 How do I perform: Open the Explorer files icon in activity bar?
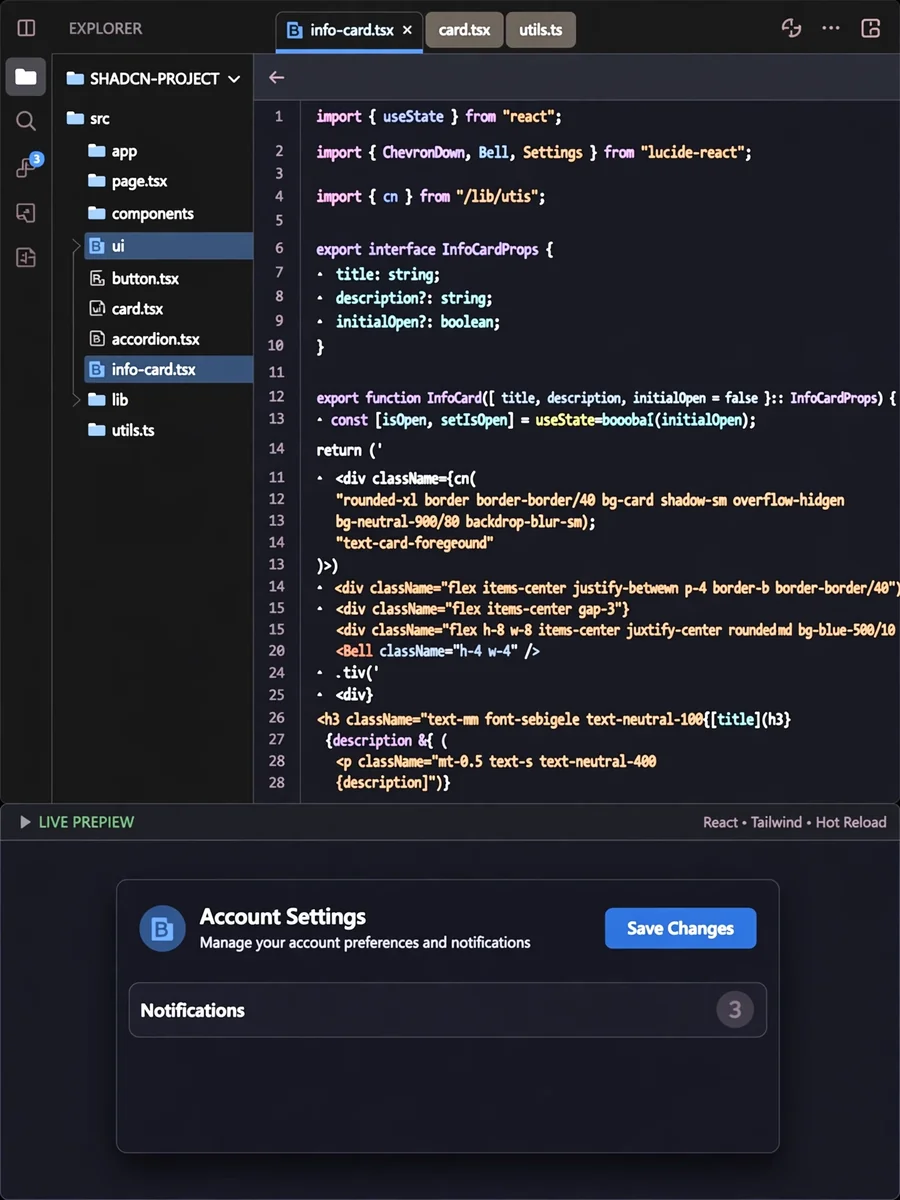pyautogui.click(x=26, y=77)
